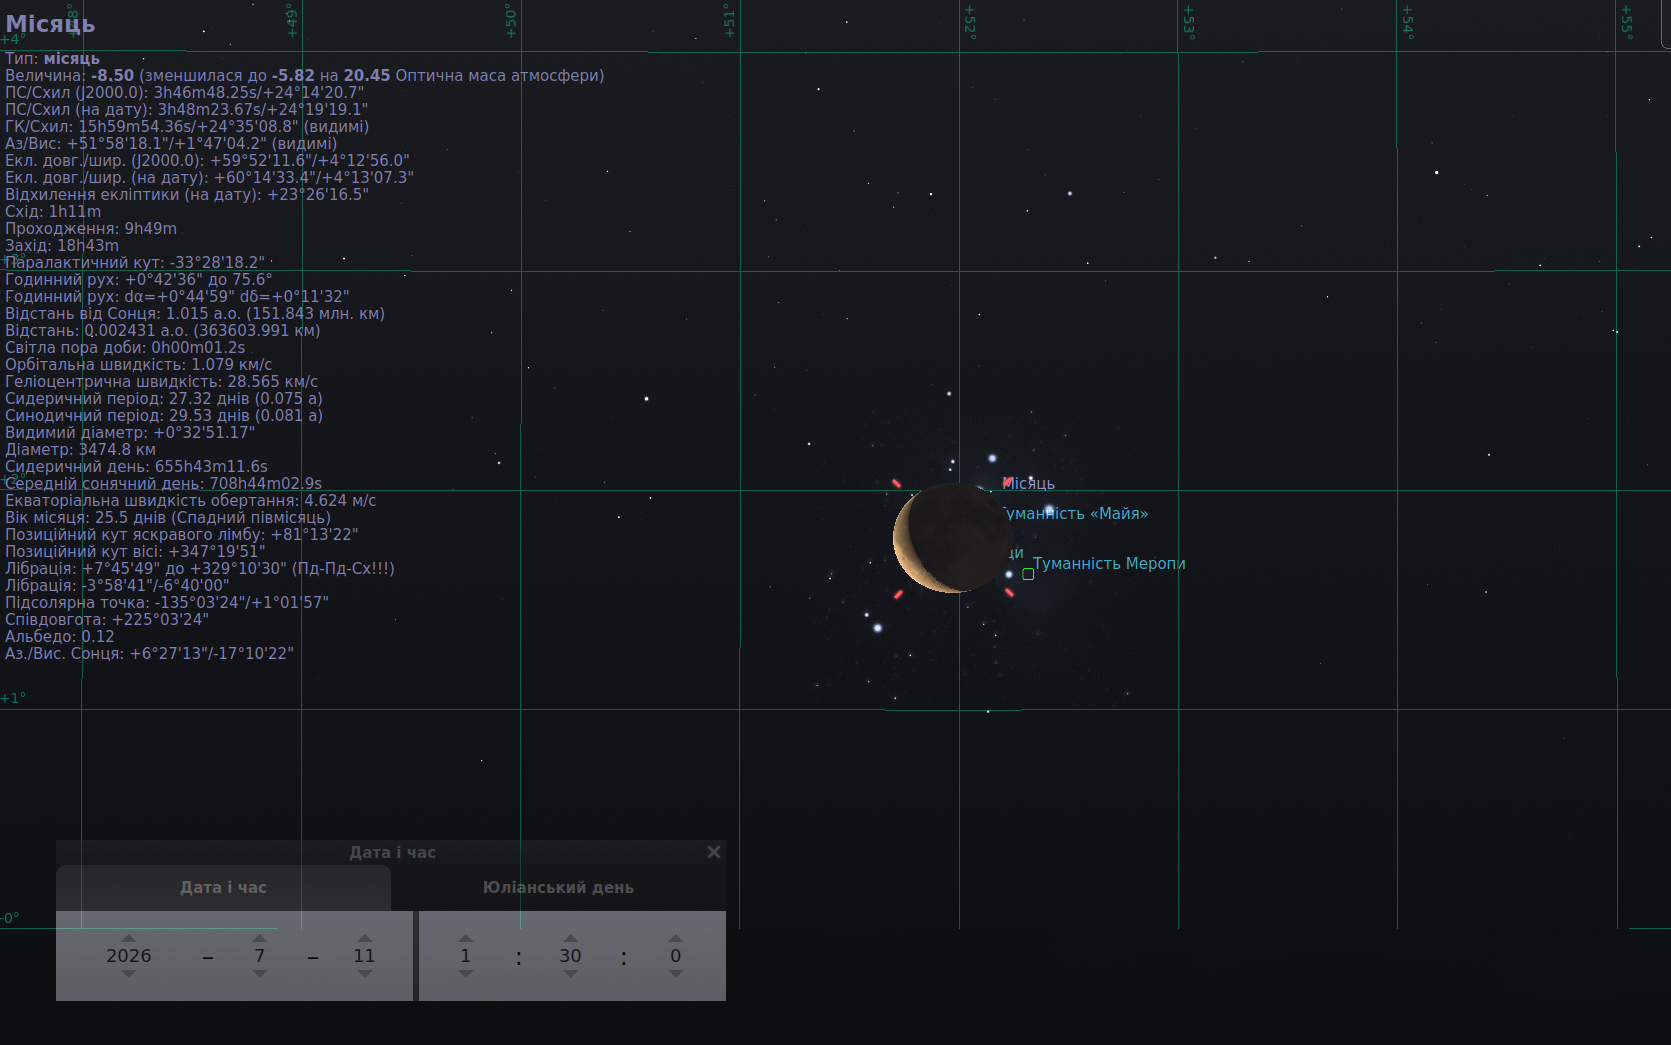1671x1045 pixels.
Task: Click the +52° azimuth grid label
Action: tap(969, 21)
